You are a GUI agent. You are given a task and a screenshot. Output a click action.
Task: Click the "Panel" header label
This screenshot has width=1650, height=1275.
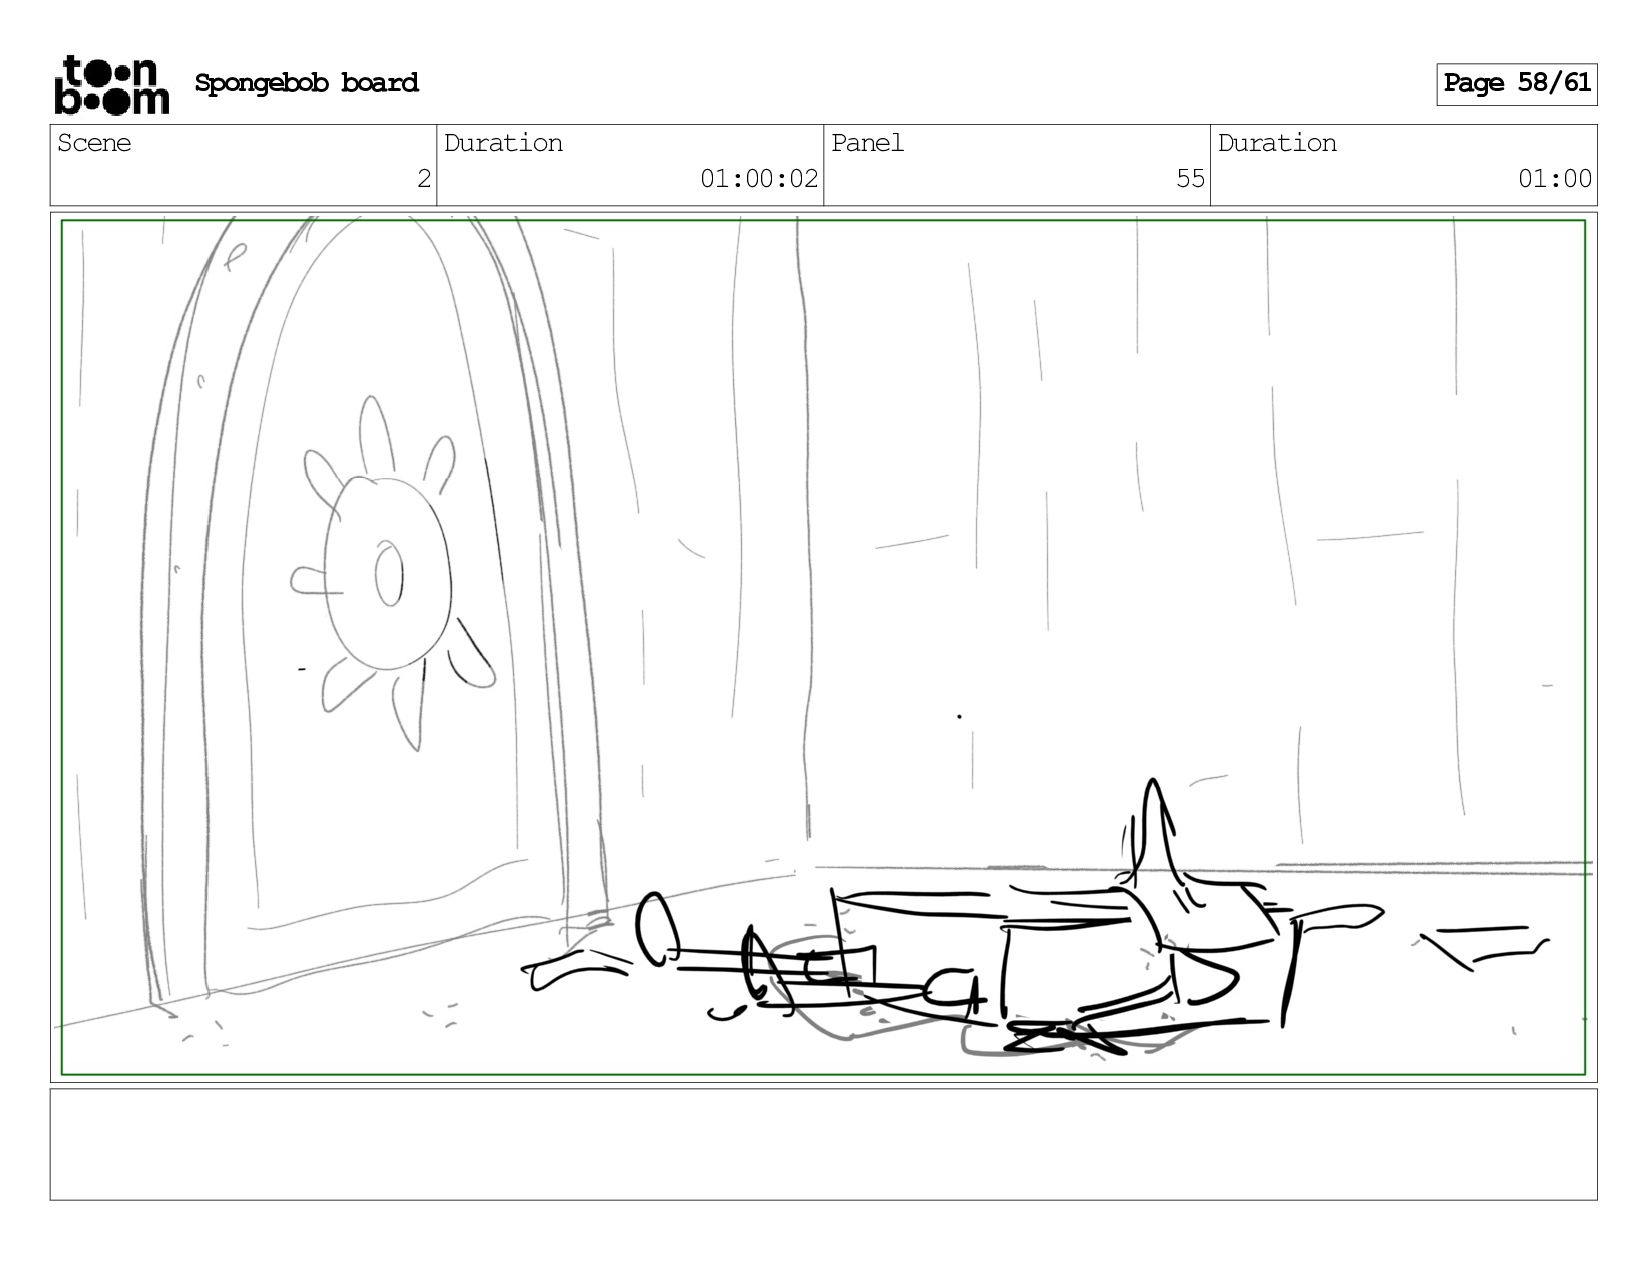867,143
